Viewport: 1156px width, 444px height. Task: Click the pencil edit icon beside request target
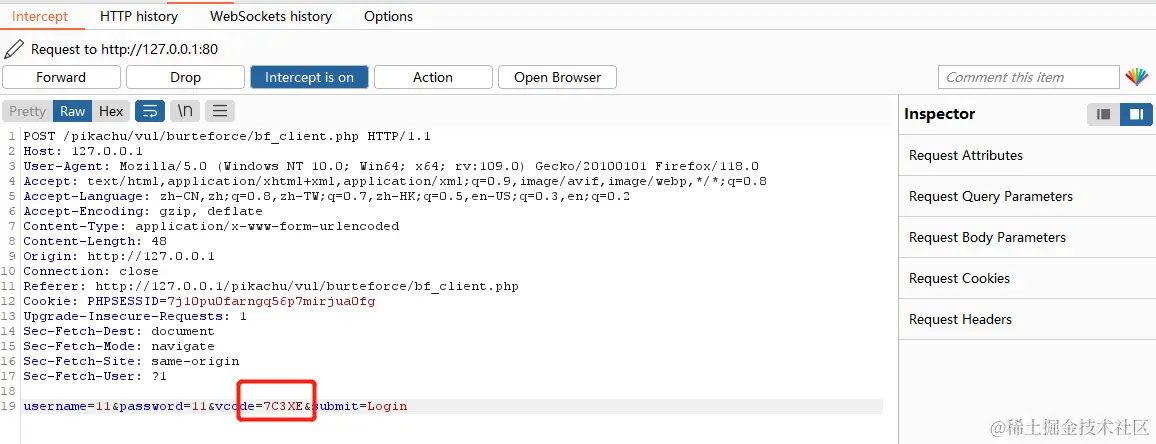(x=14, y=48)
